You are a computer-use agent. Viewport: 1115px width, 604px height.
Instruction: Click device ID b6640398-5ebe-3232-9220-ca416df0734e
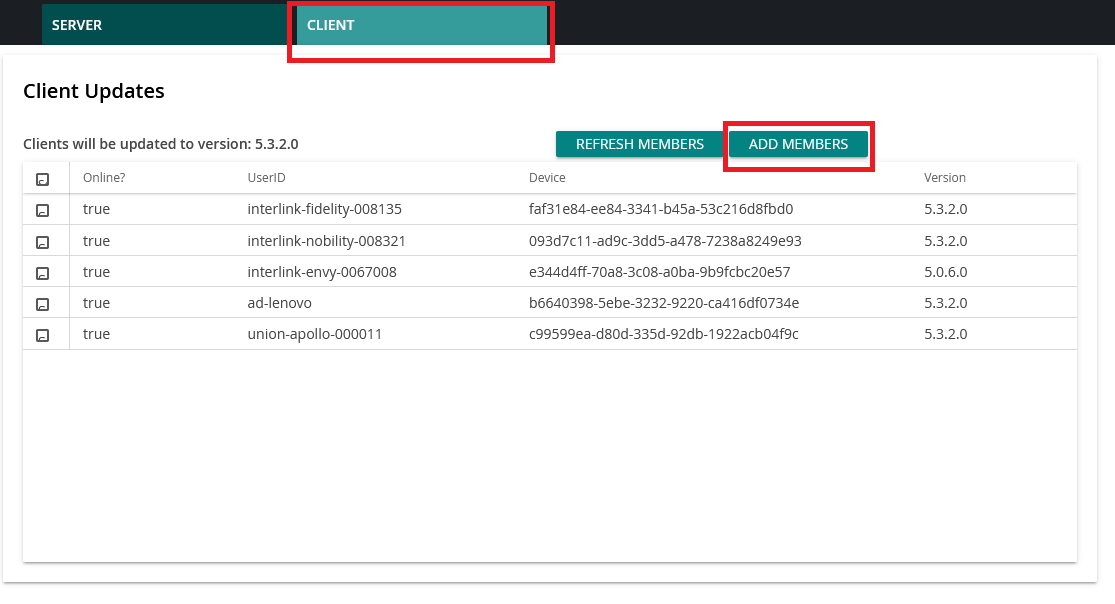pos(663,303)
